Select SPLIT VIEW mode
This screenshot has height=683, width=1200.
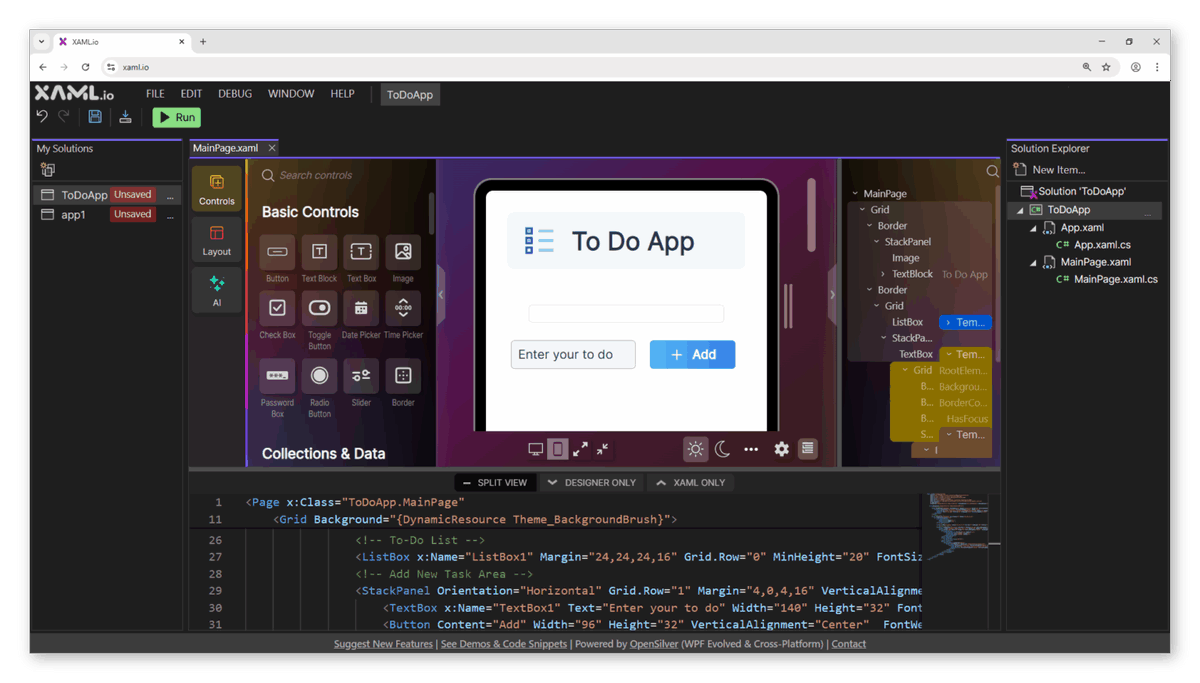pyautogui.click(x=495, y=482)
